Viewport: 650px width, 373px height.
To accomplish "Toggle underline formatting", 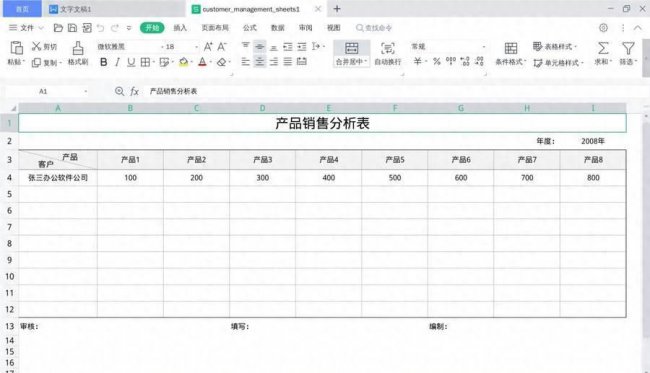I will 131,62.
